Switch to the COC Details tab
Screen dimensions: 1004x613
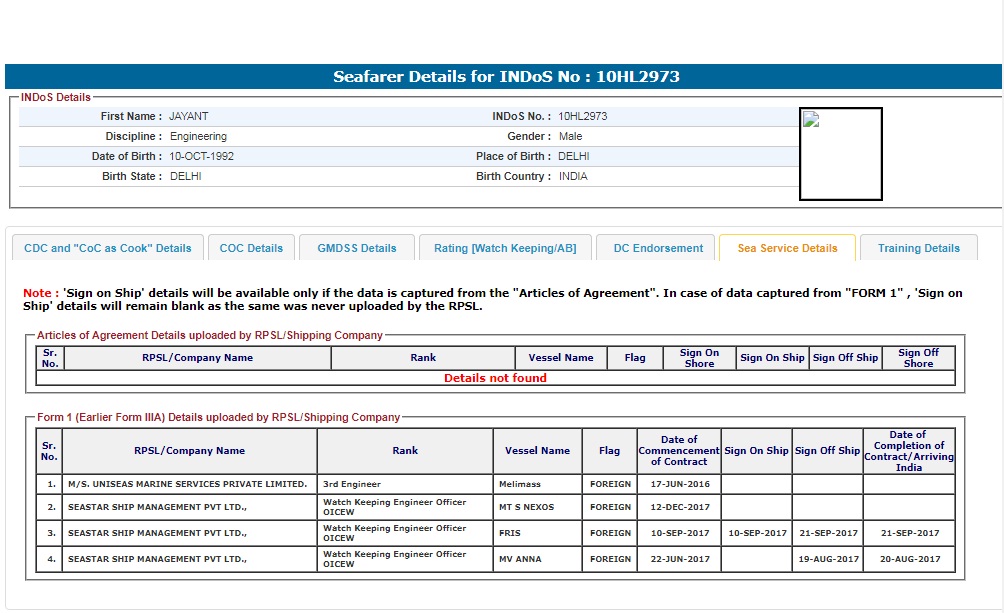tap(251, 248)
